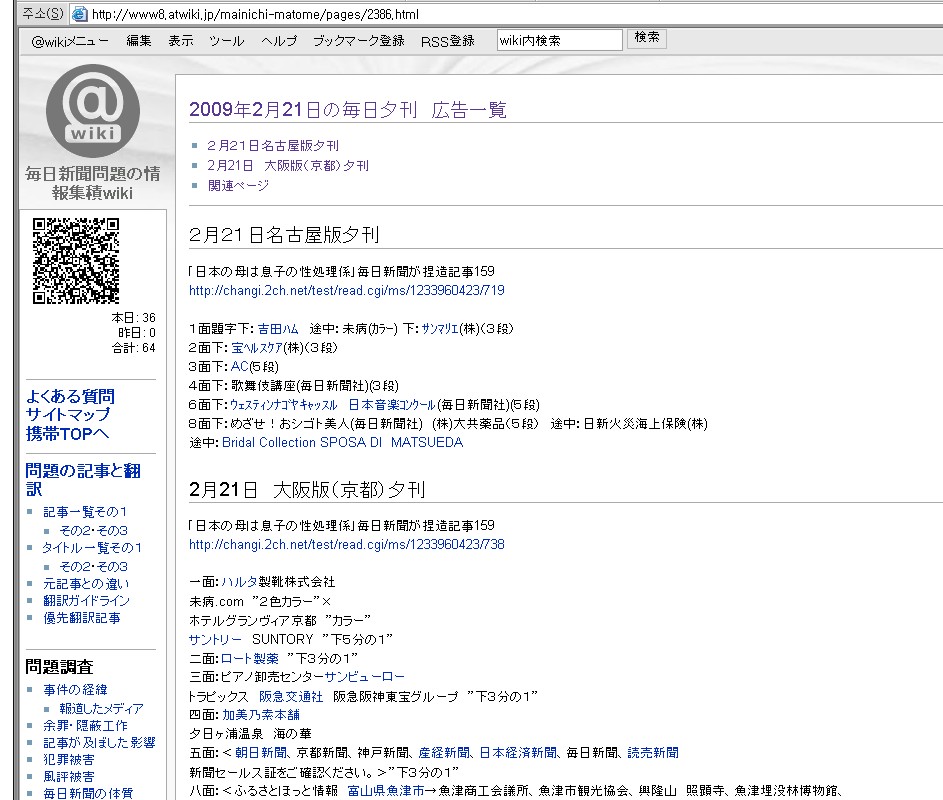This screenshot has height=800, width=943.
Task: Open the 事件の経緯 sidebar link
Action: (x=75, y=689)
